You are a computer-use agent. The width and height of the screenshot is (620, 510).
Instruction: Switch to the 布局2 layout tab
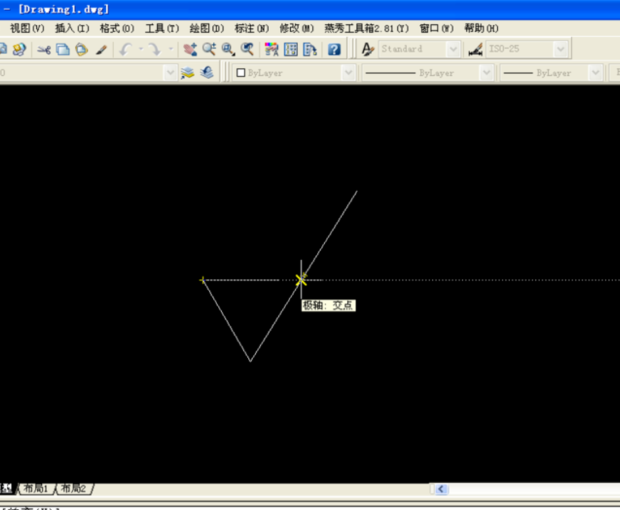(74, 489)
